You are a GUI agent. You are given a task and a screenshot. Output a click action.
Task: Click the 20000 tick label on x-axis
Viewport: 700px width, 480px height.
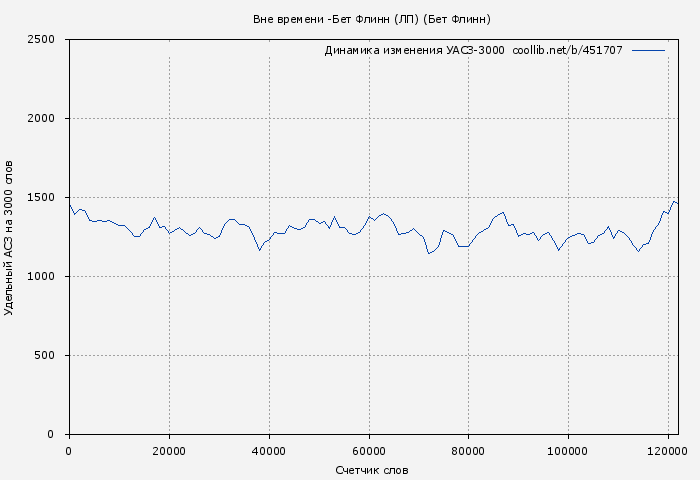[x=169, y=451]
